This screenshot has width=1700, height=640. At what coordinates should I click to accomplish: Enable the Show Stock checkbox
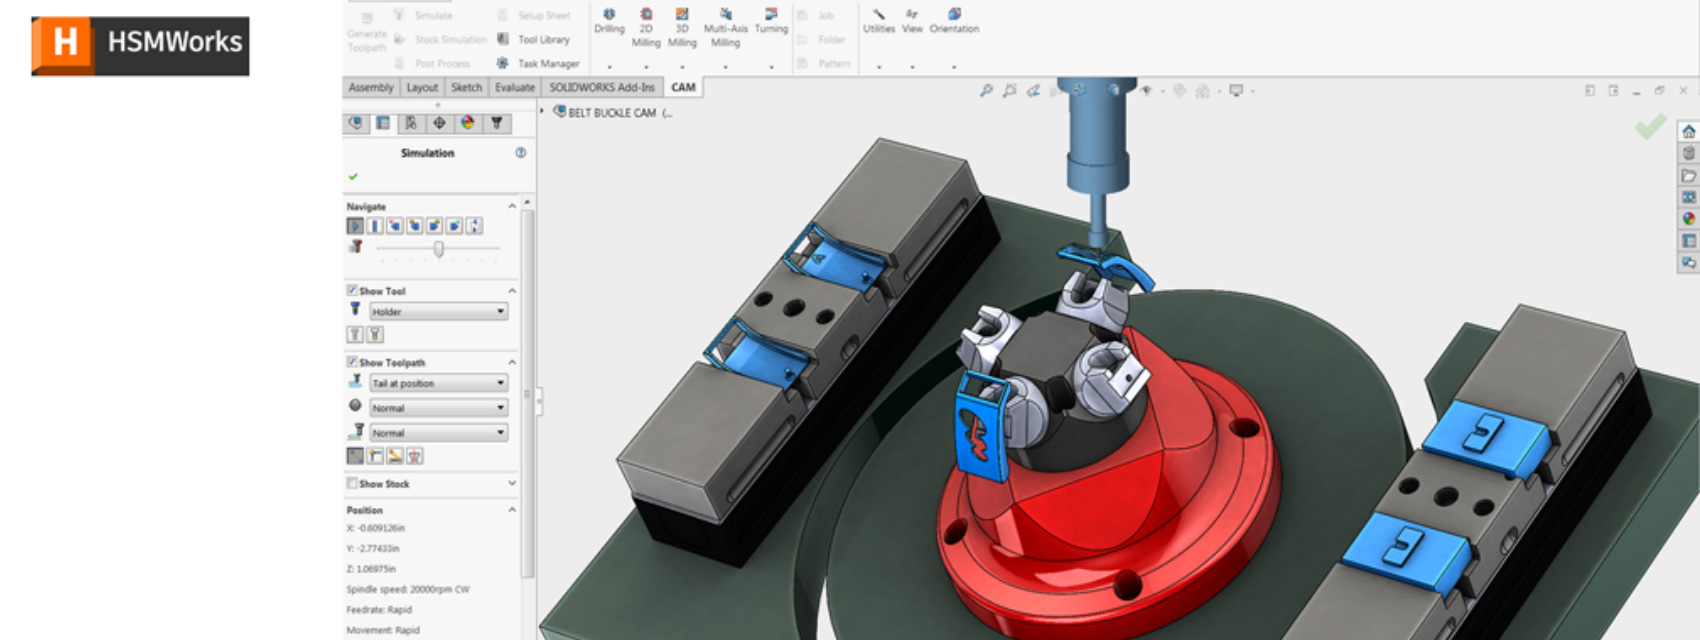(x=352, y=484)
